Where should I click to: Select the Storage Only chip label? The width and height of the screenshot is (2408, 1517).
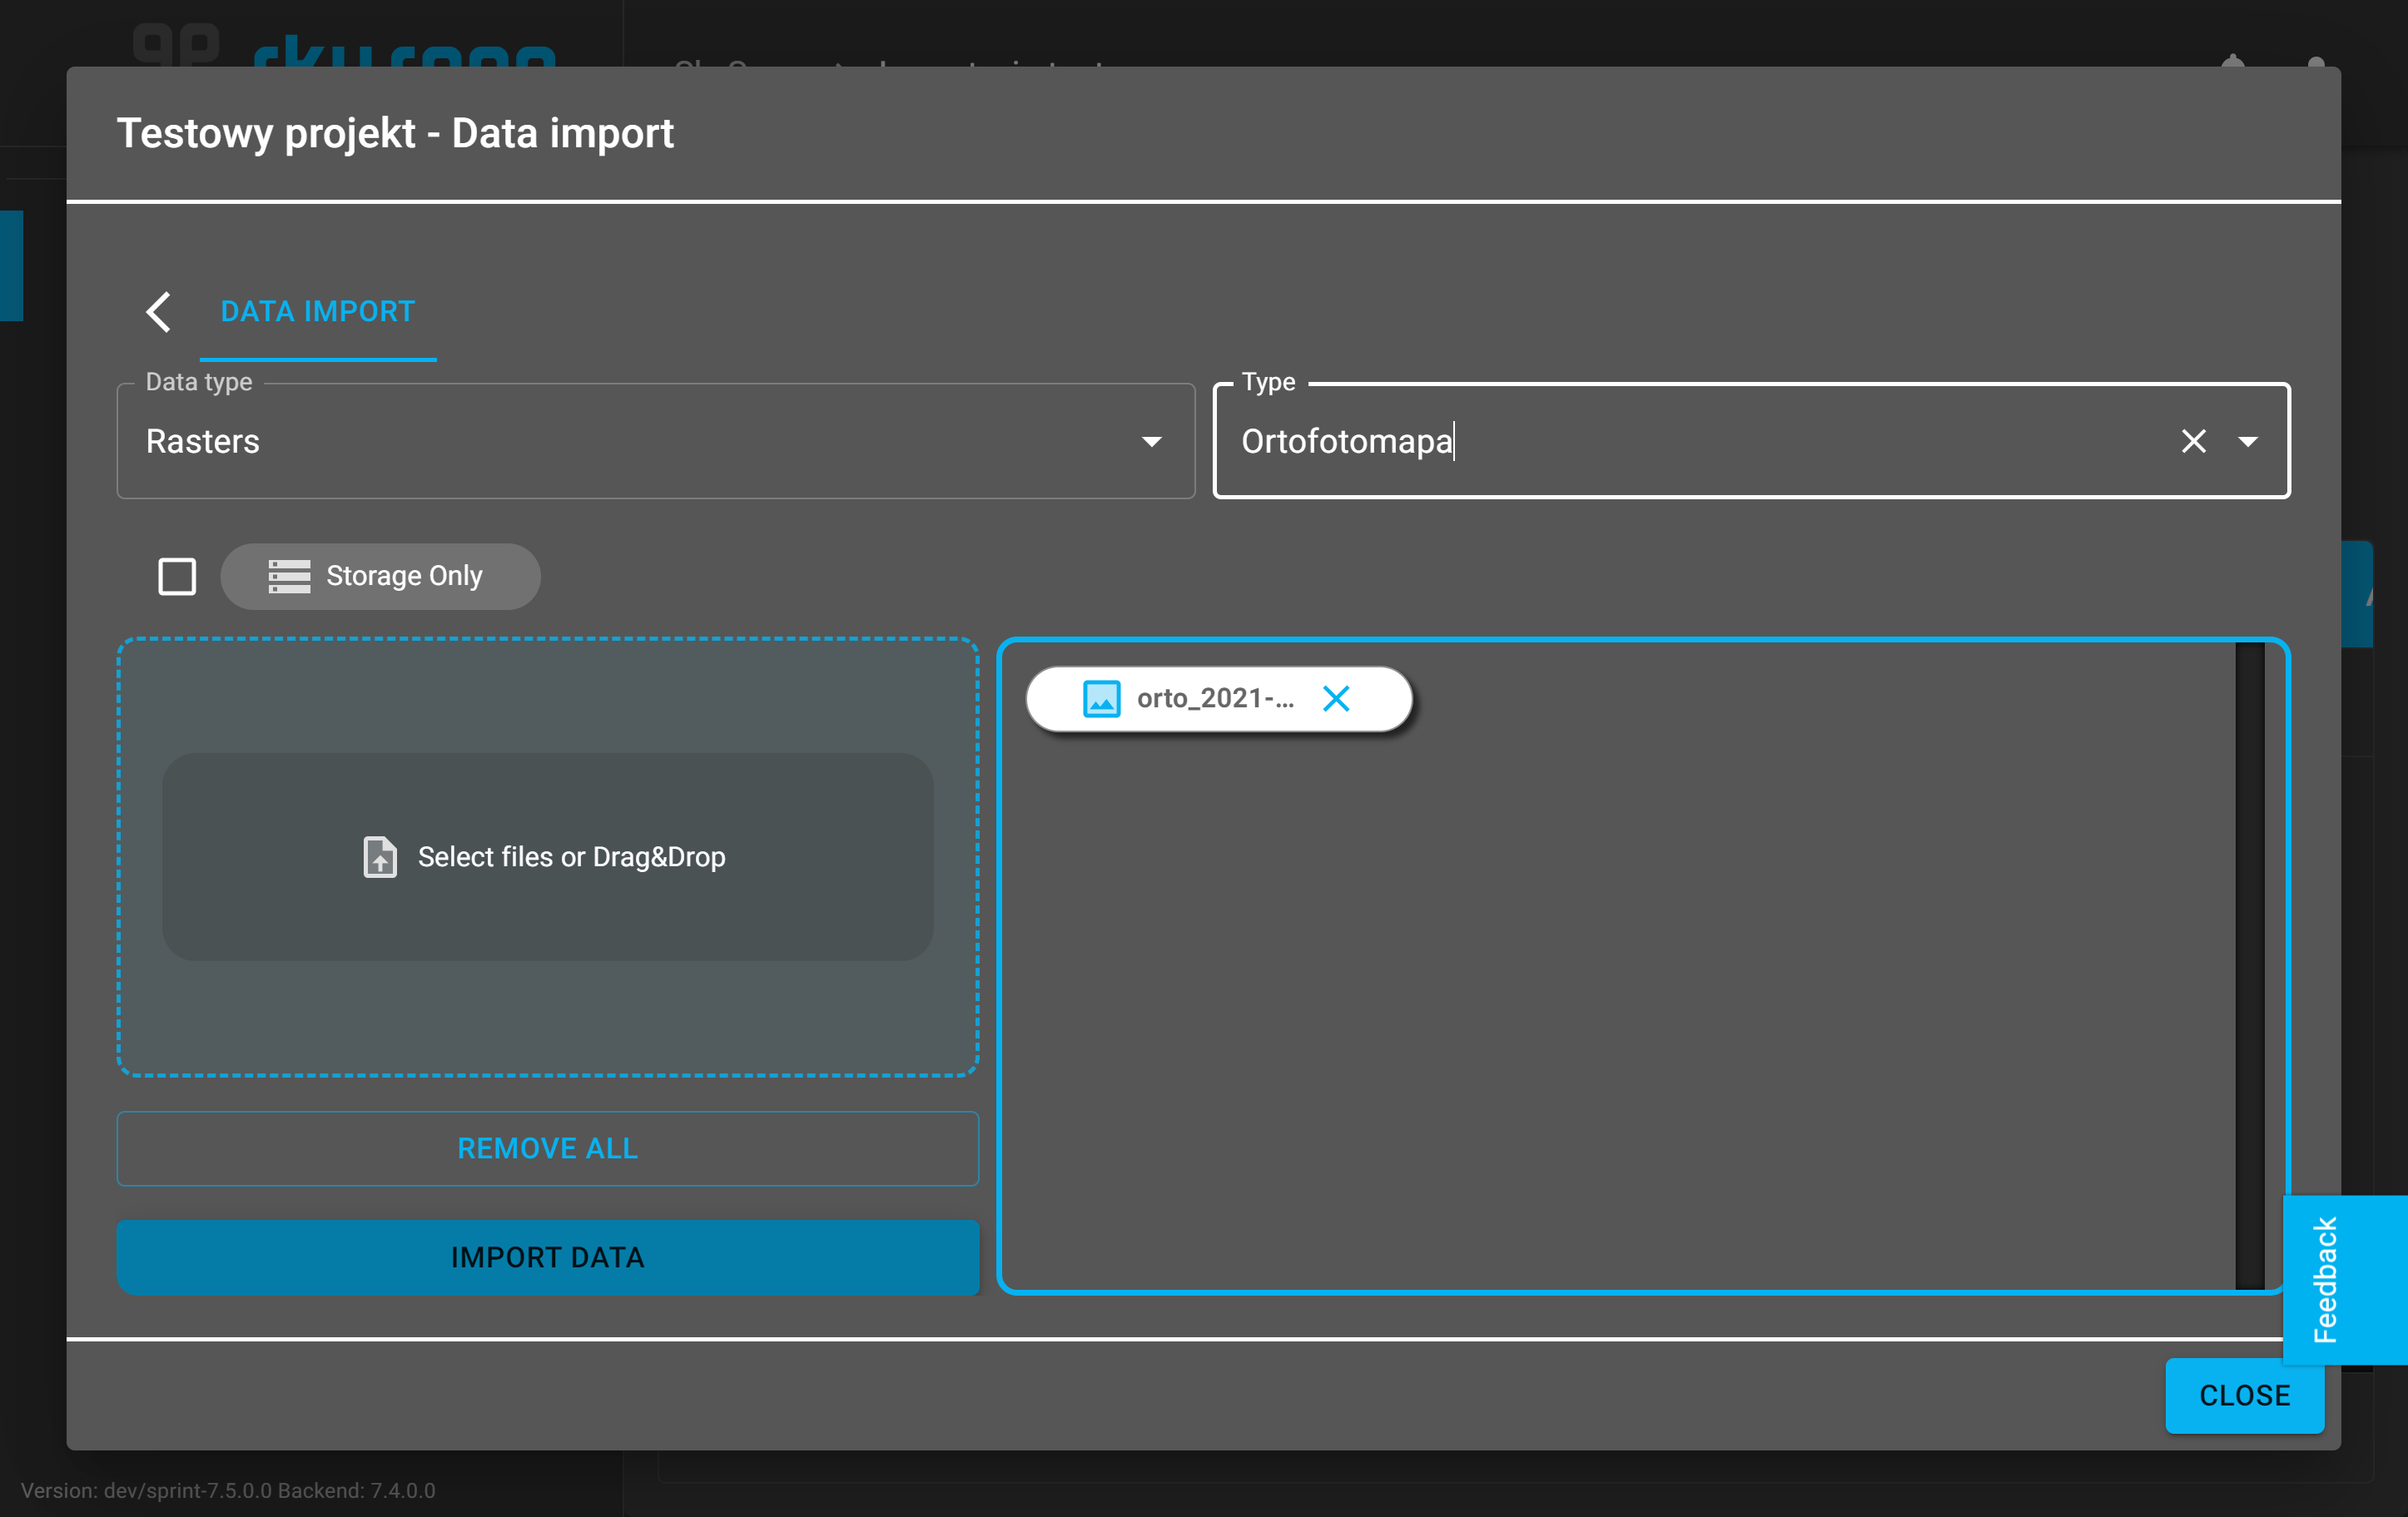[404, 576]
